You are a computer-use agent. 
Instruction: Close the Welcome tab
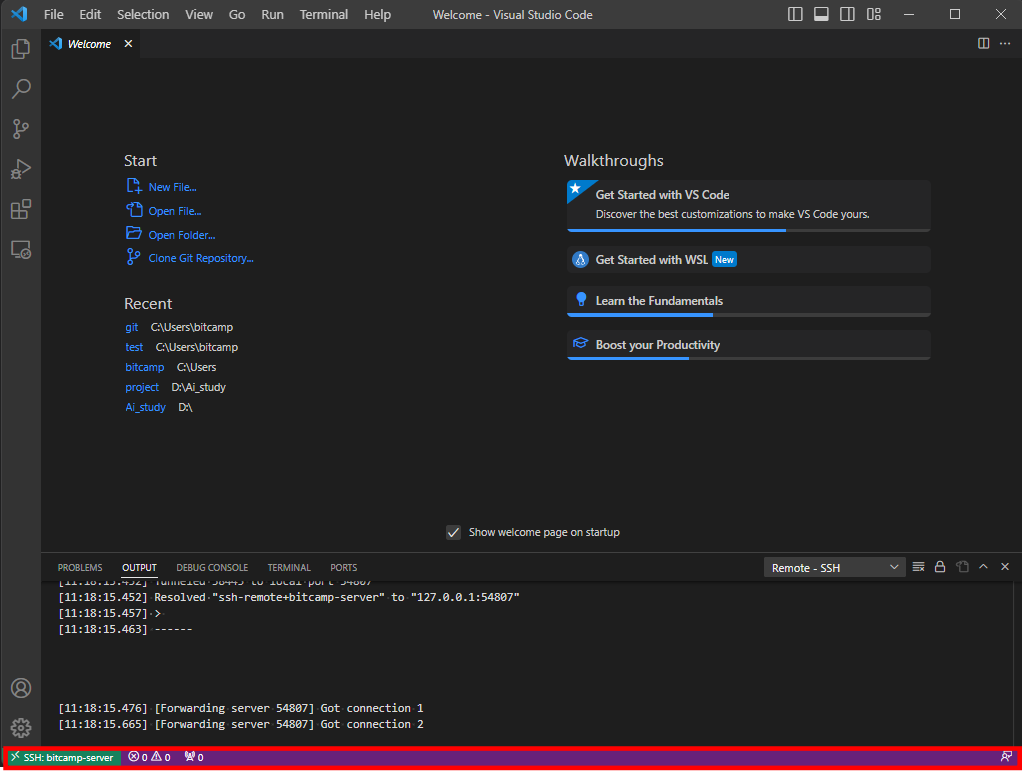[129, 44]
